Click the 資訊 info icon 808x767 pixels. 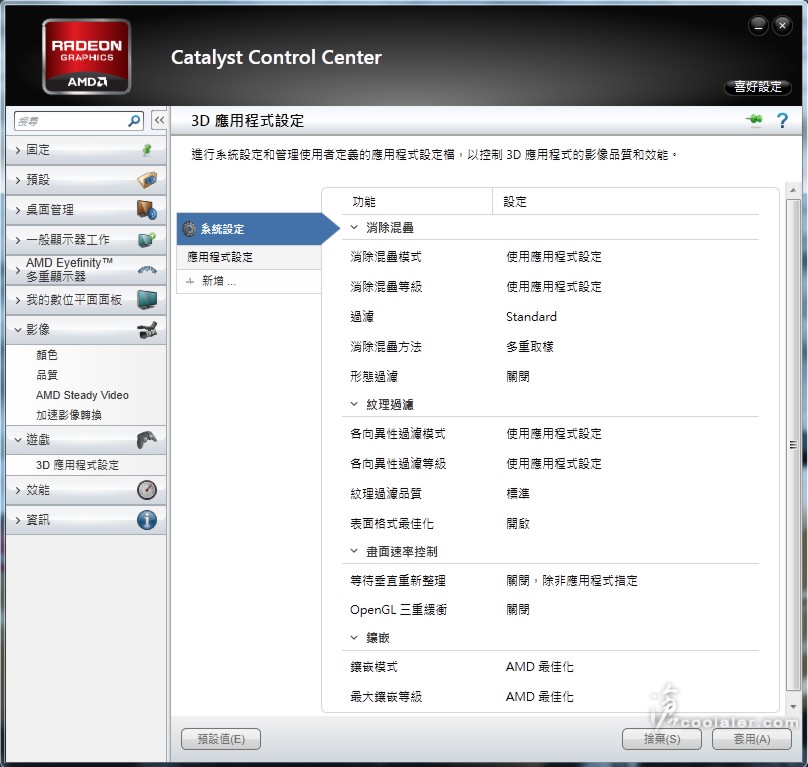click(x=147, y=520)
